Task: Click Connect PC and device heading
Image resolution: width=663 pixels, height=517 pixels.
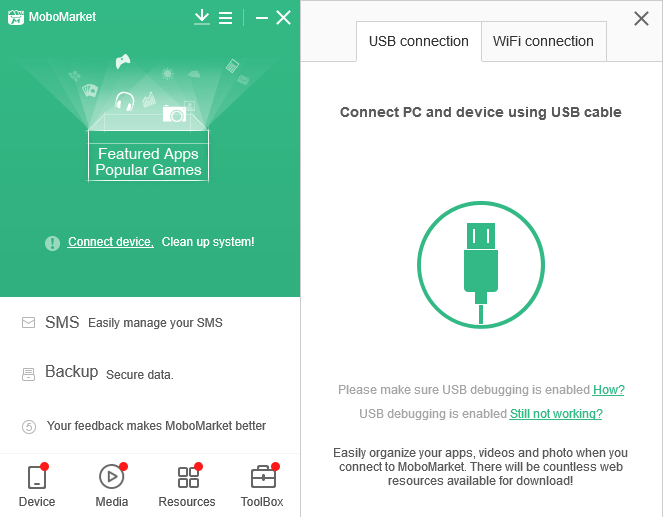Action: coord(481,112)
